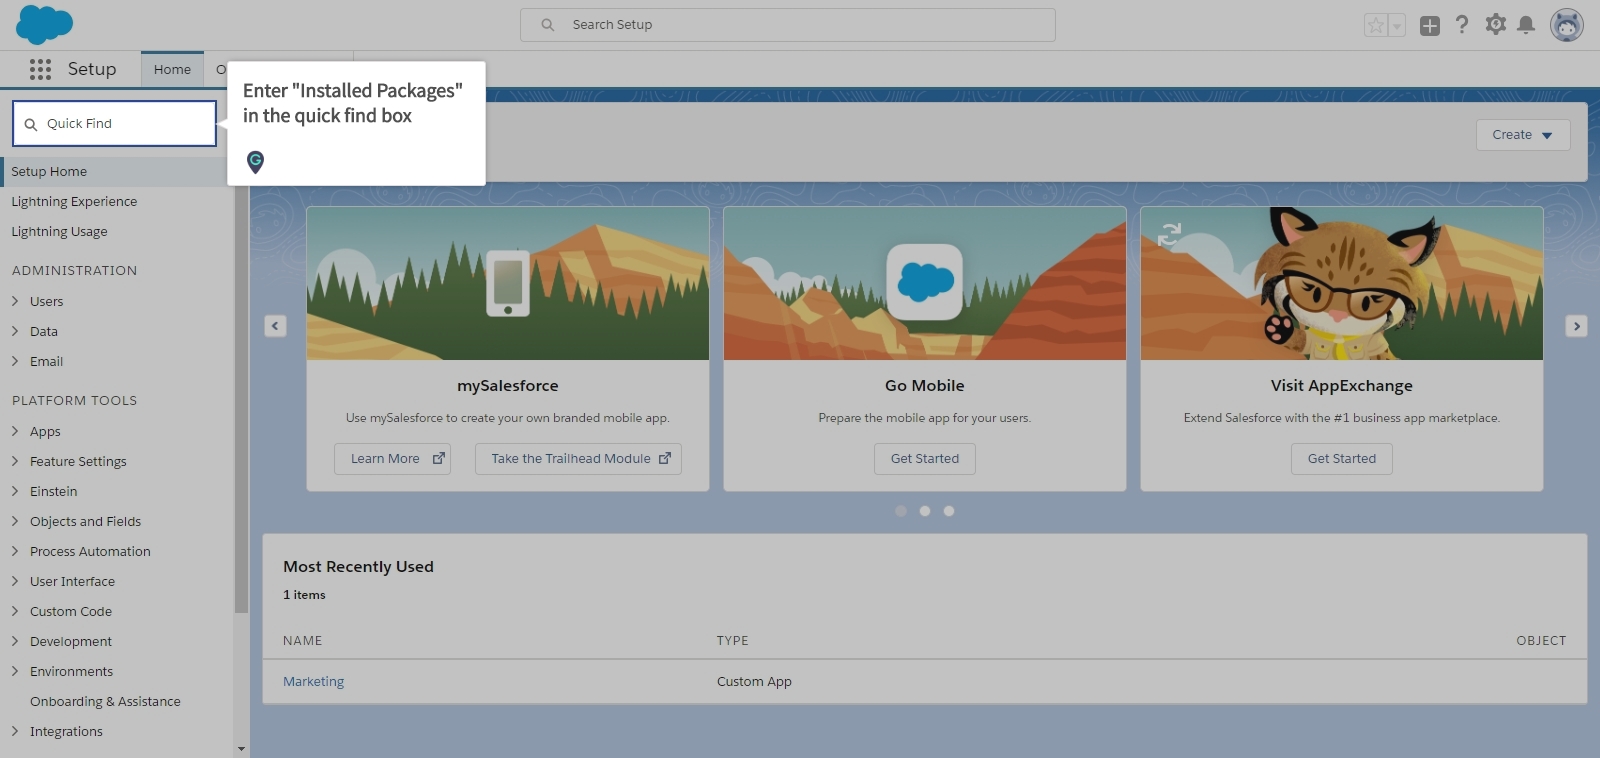Click the Favorites star icon
Screen dimensions: 1600x758
[1376, 25]
